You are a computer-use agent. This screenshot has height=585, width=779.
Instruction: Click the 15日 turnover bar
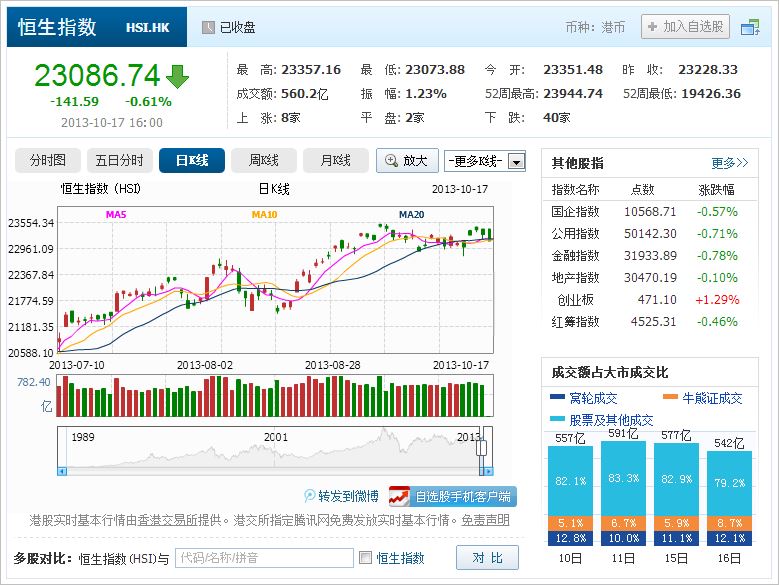676,494
